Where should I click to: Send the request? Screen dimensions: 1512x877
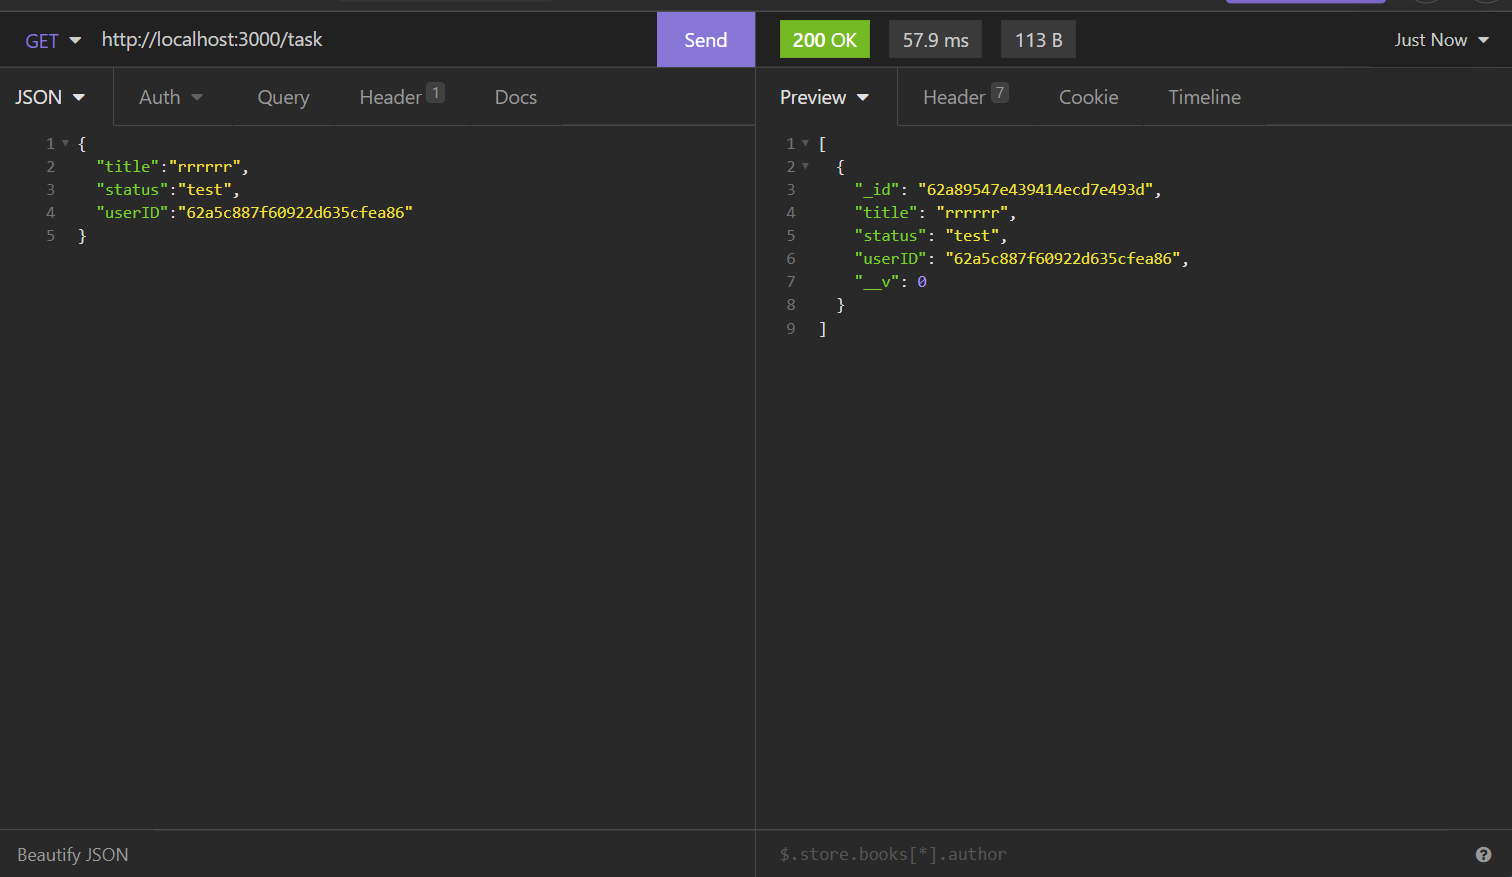click(x=706, y=40)
